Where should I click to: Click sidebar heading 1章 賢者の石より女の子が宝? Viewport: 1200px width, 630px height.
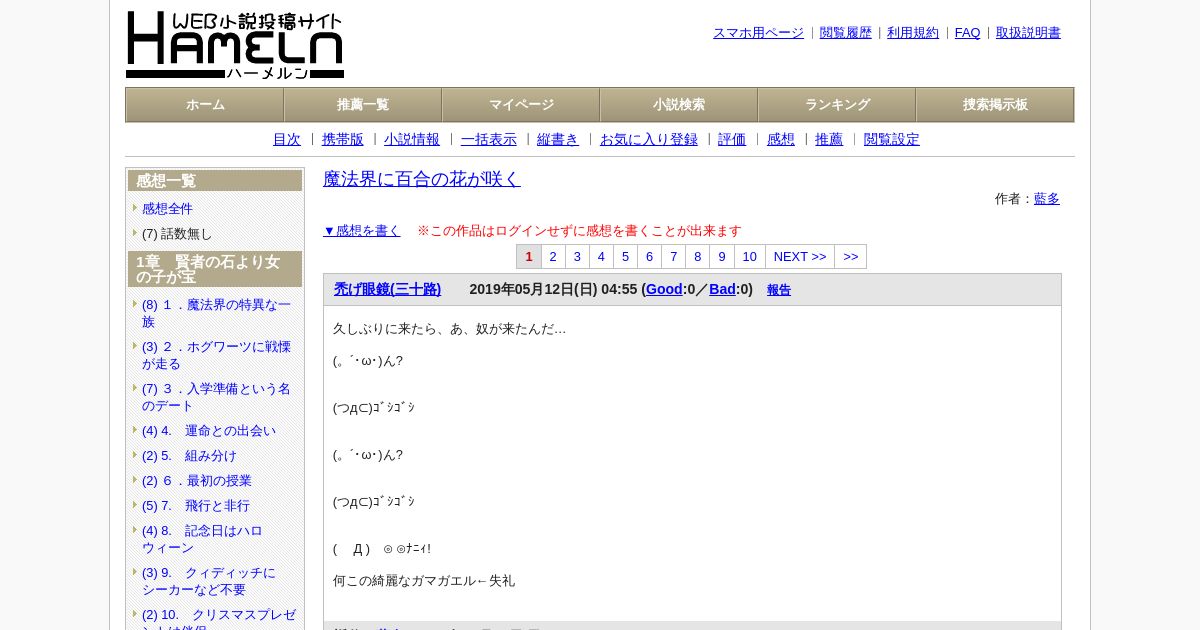pos(215,269)
